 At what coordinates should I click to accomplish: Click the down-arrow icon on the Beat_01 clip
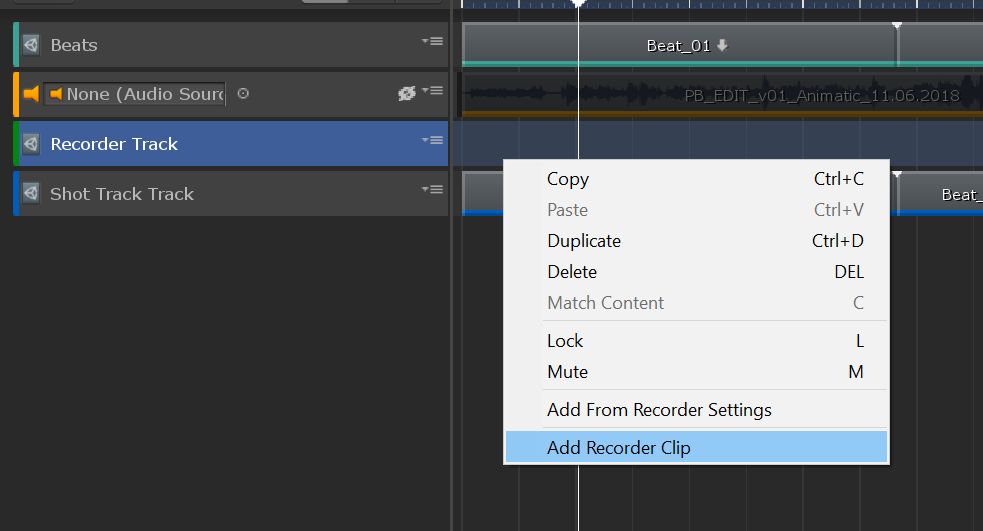click(723, 46)
